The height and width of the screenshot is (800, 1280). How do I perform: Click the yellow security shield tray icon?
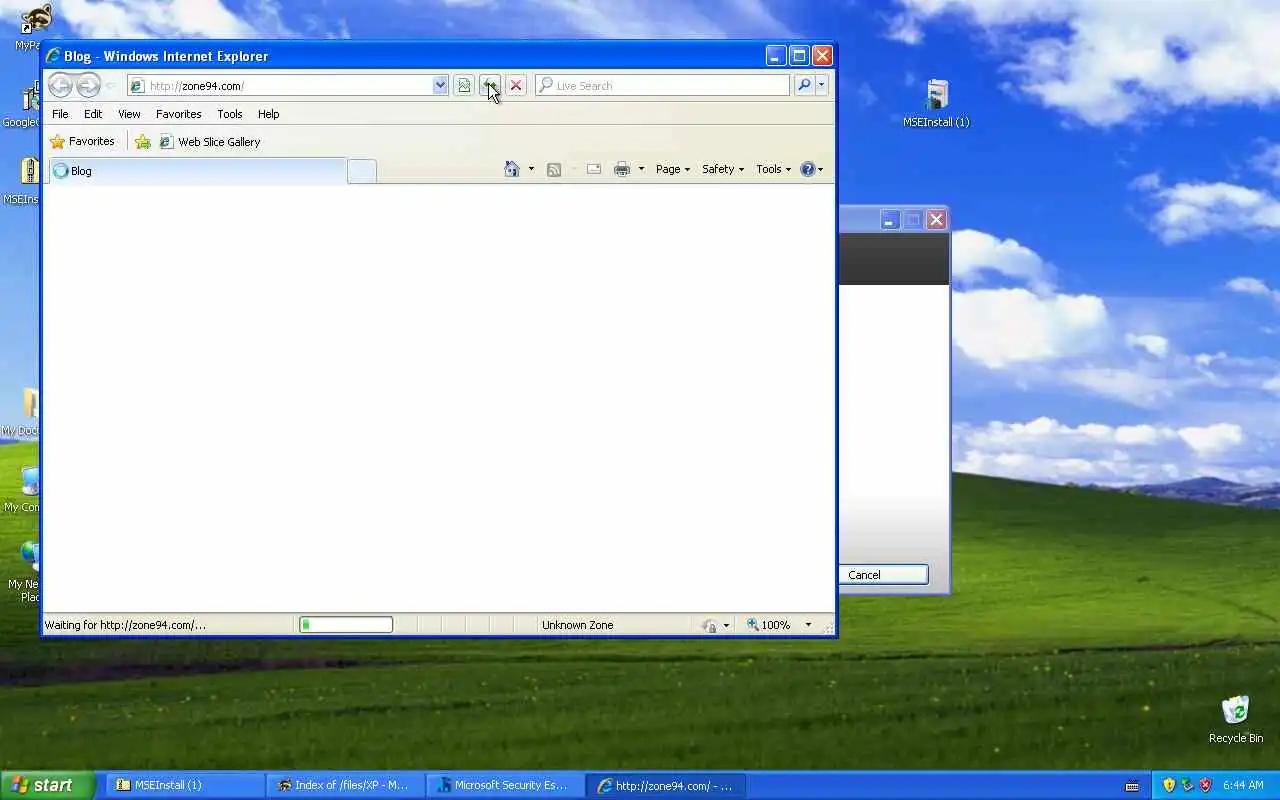click(x=1169, y=785)
